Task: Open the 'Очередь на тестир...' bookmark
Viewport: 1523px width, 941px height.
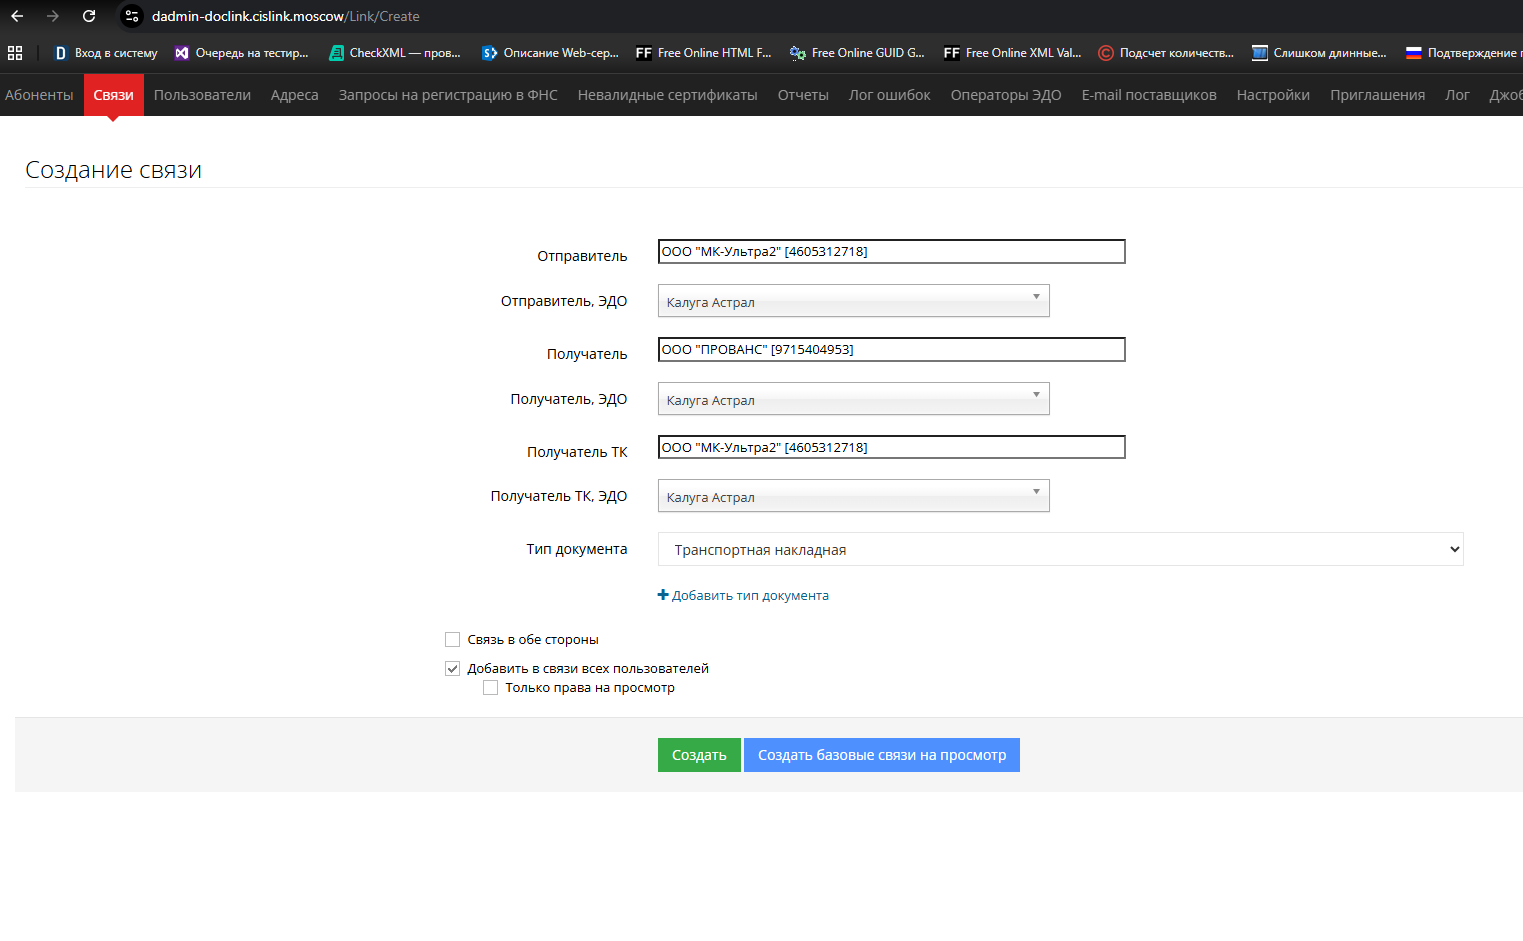Action: pyautogui.click(x=241, y=53)
